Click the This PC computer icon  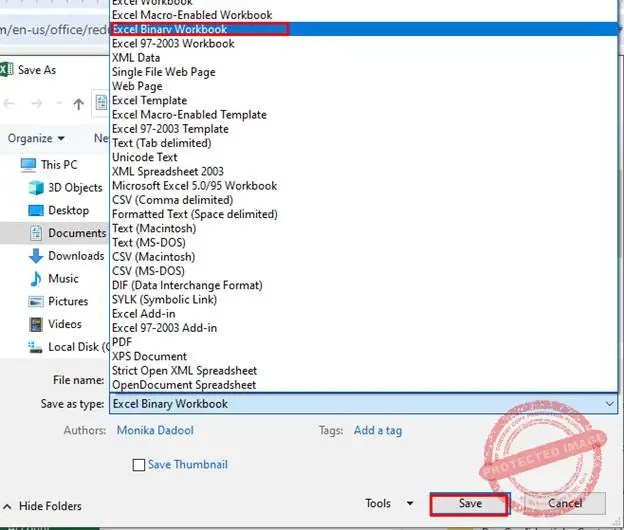(28, 165)
